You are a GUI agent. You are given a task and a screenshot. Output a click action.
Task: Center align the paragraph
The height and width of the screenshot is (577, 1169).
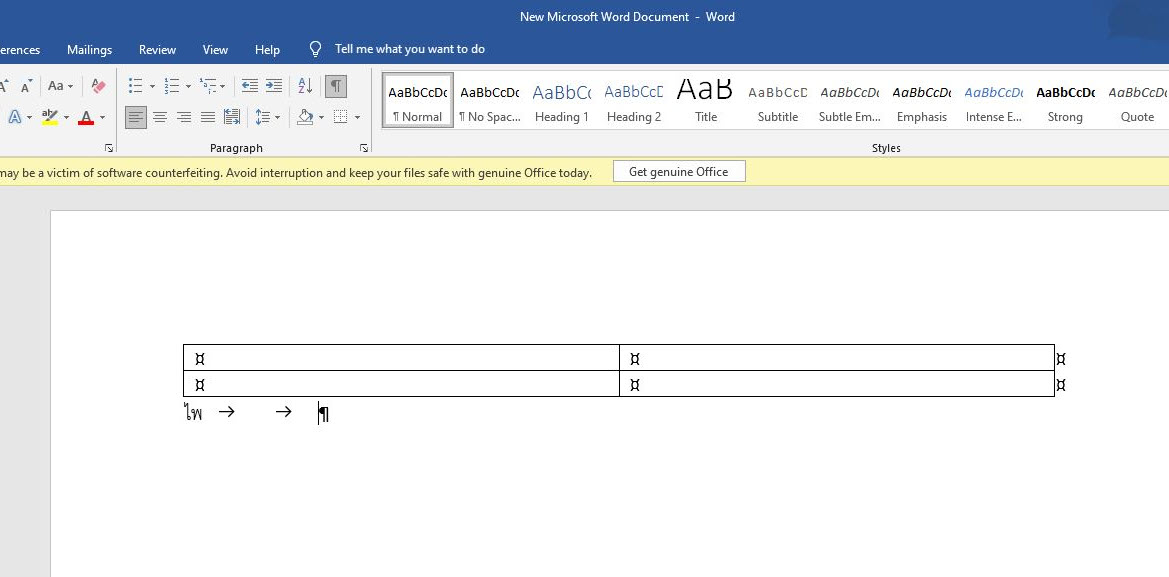tap(160, 117)
